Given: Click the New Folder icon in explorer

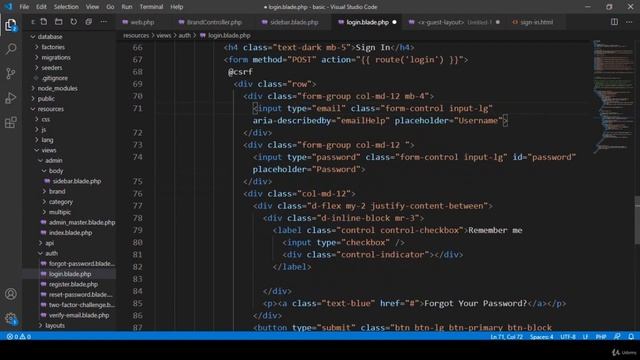Looking at the screenshot, I should (x=58, y=22).
